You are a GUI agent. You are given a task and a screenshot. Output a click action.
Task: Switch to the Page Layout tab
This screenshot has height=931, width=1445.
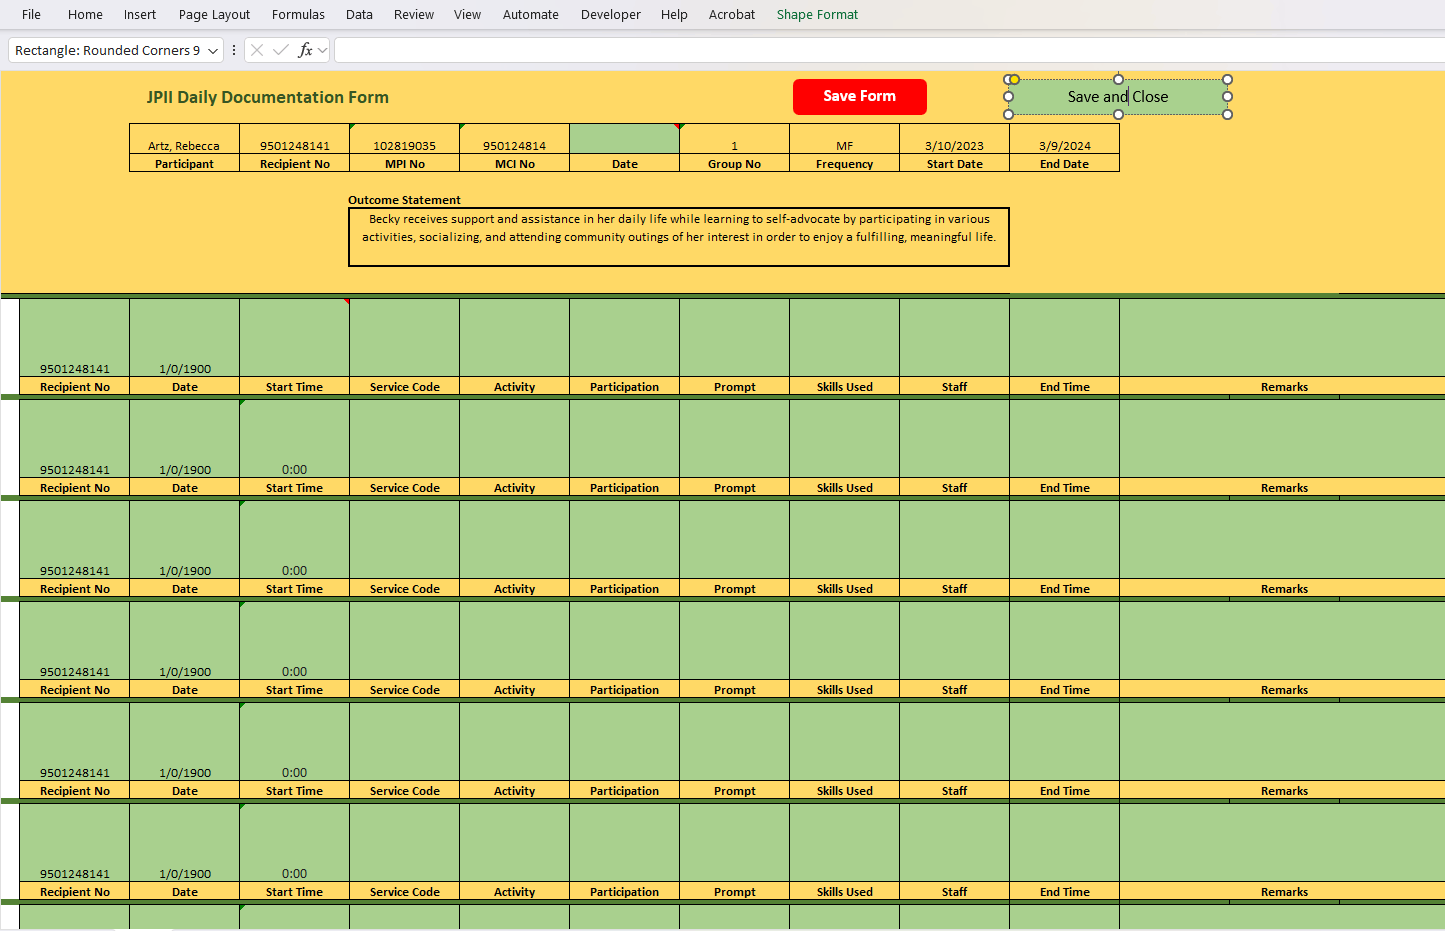pyautogui.click(x=214, y=14)
